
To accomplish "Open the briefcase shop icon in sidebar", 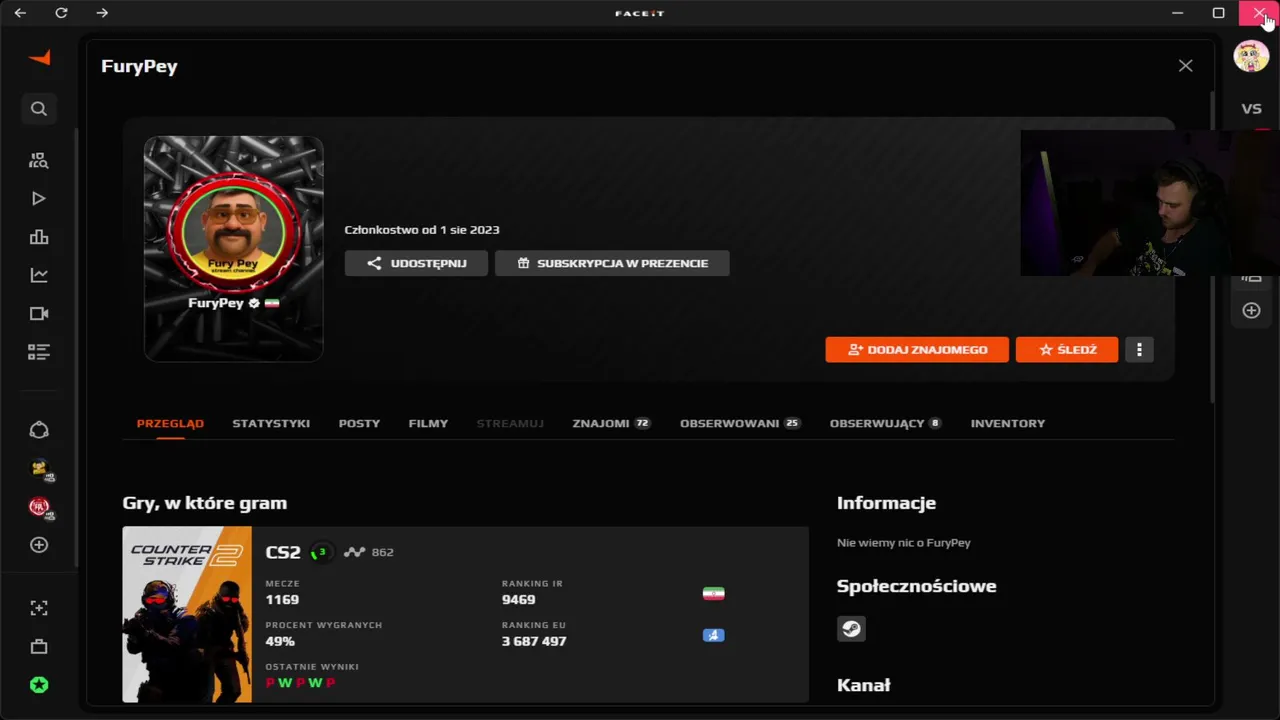I will tap(39, 647).
